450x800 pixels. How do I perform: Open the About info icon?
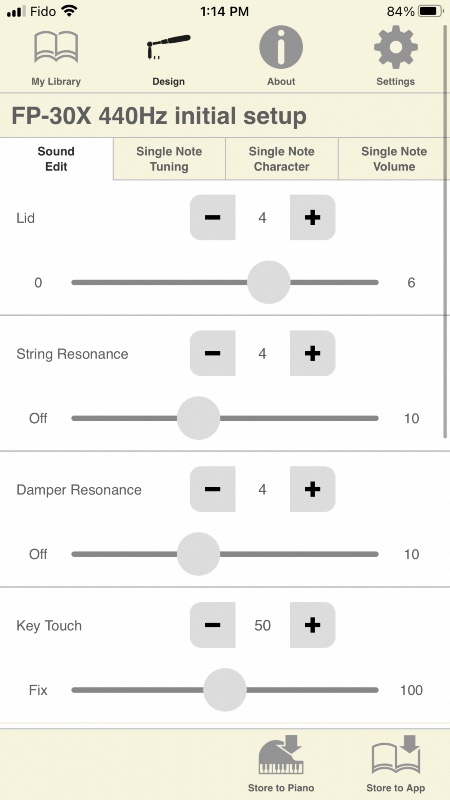point(281,47)
